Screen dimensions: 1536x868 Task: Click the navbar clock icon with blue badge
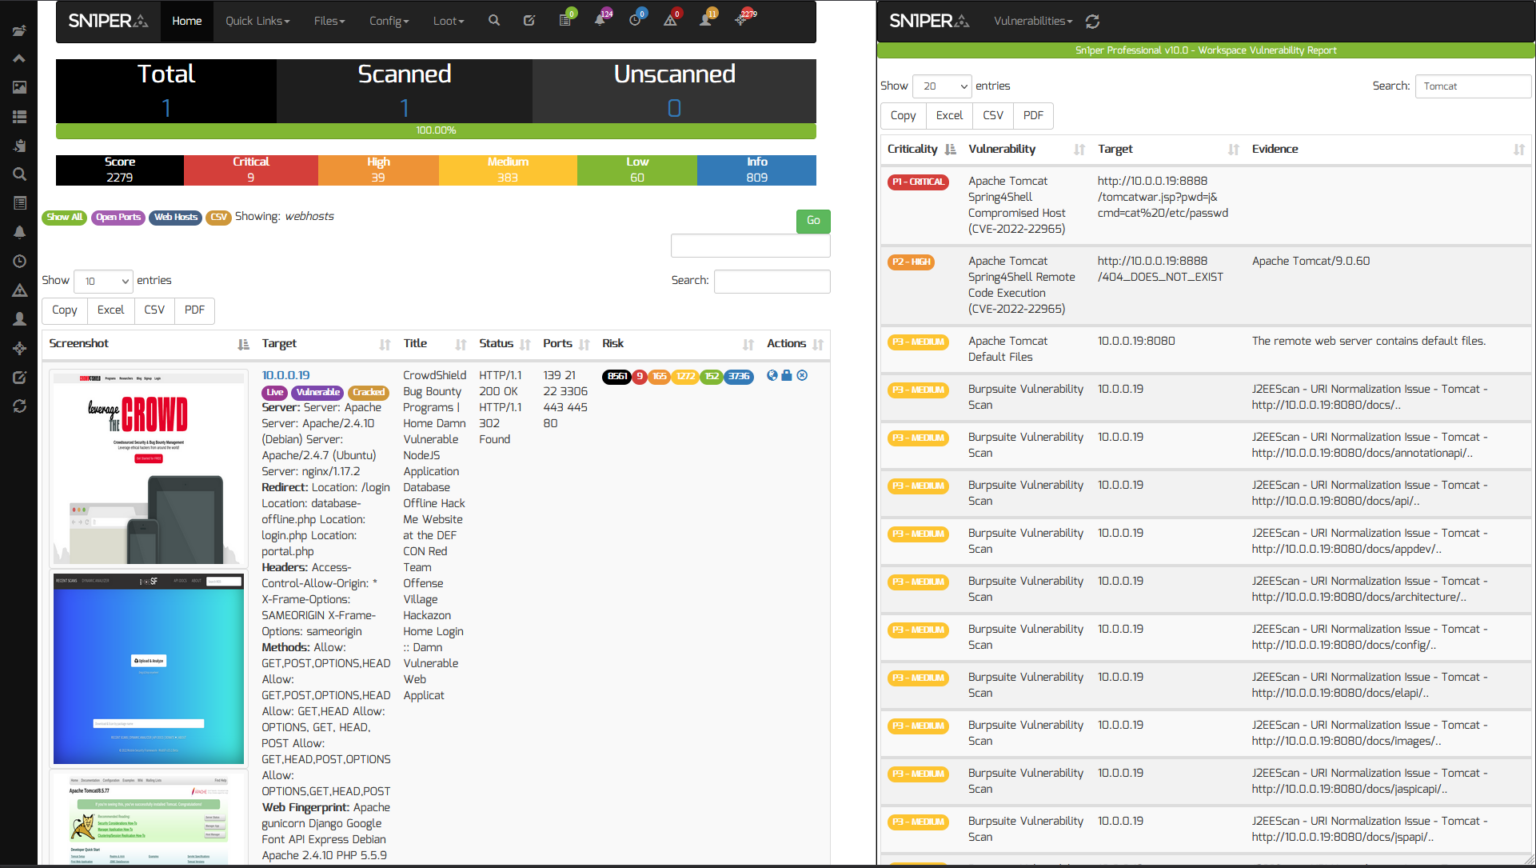pyautogui.click(x=635, y=21)
